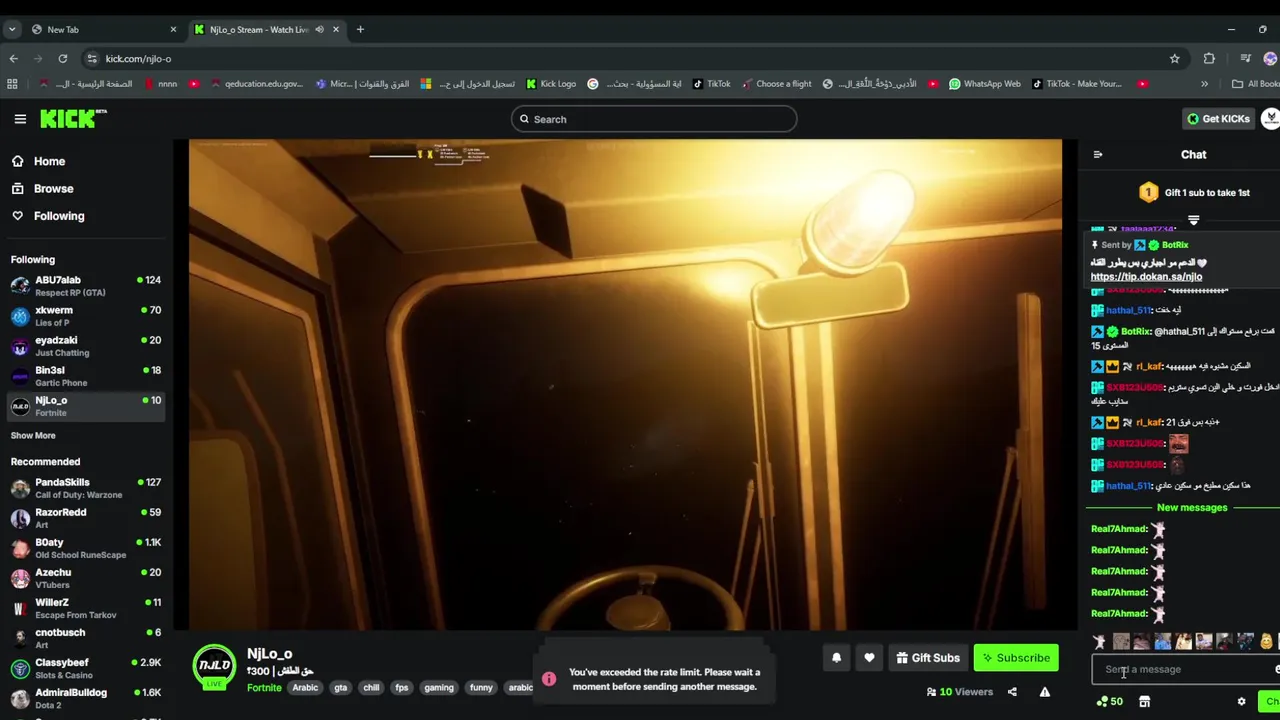Viewport: 1280px width, 720px height.
Task: Click the hathal_511 username saying ايه خفت
Action: coord(1128,311)
